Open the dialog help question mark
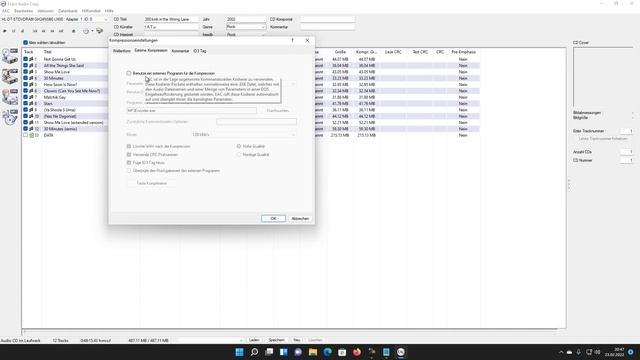Viewport: 640px width, 360px height. tap(292, 40)
